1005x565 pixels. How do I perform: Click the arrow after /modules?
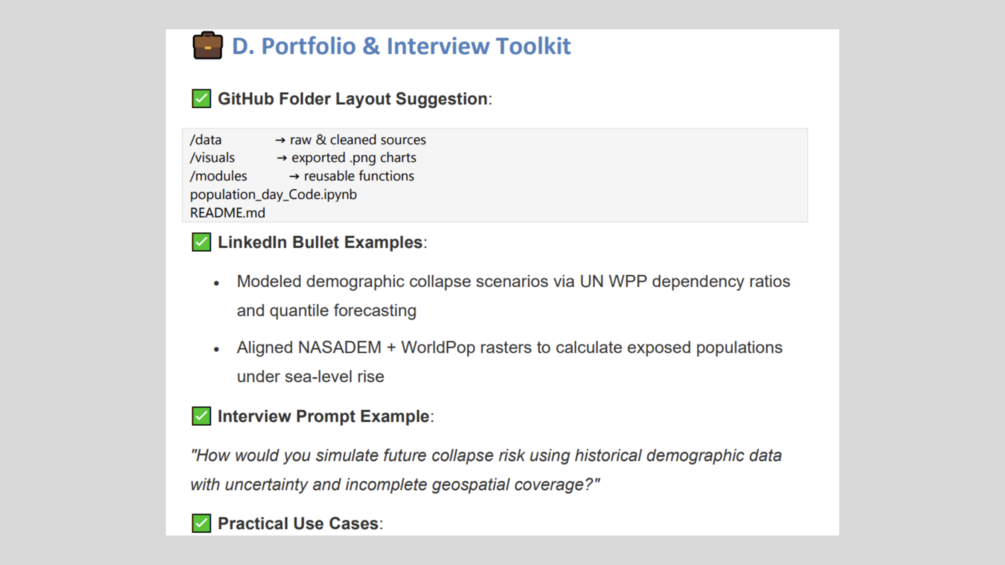point(294,177)
